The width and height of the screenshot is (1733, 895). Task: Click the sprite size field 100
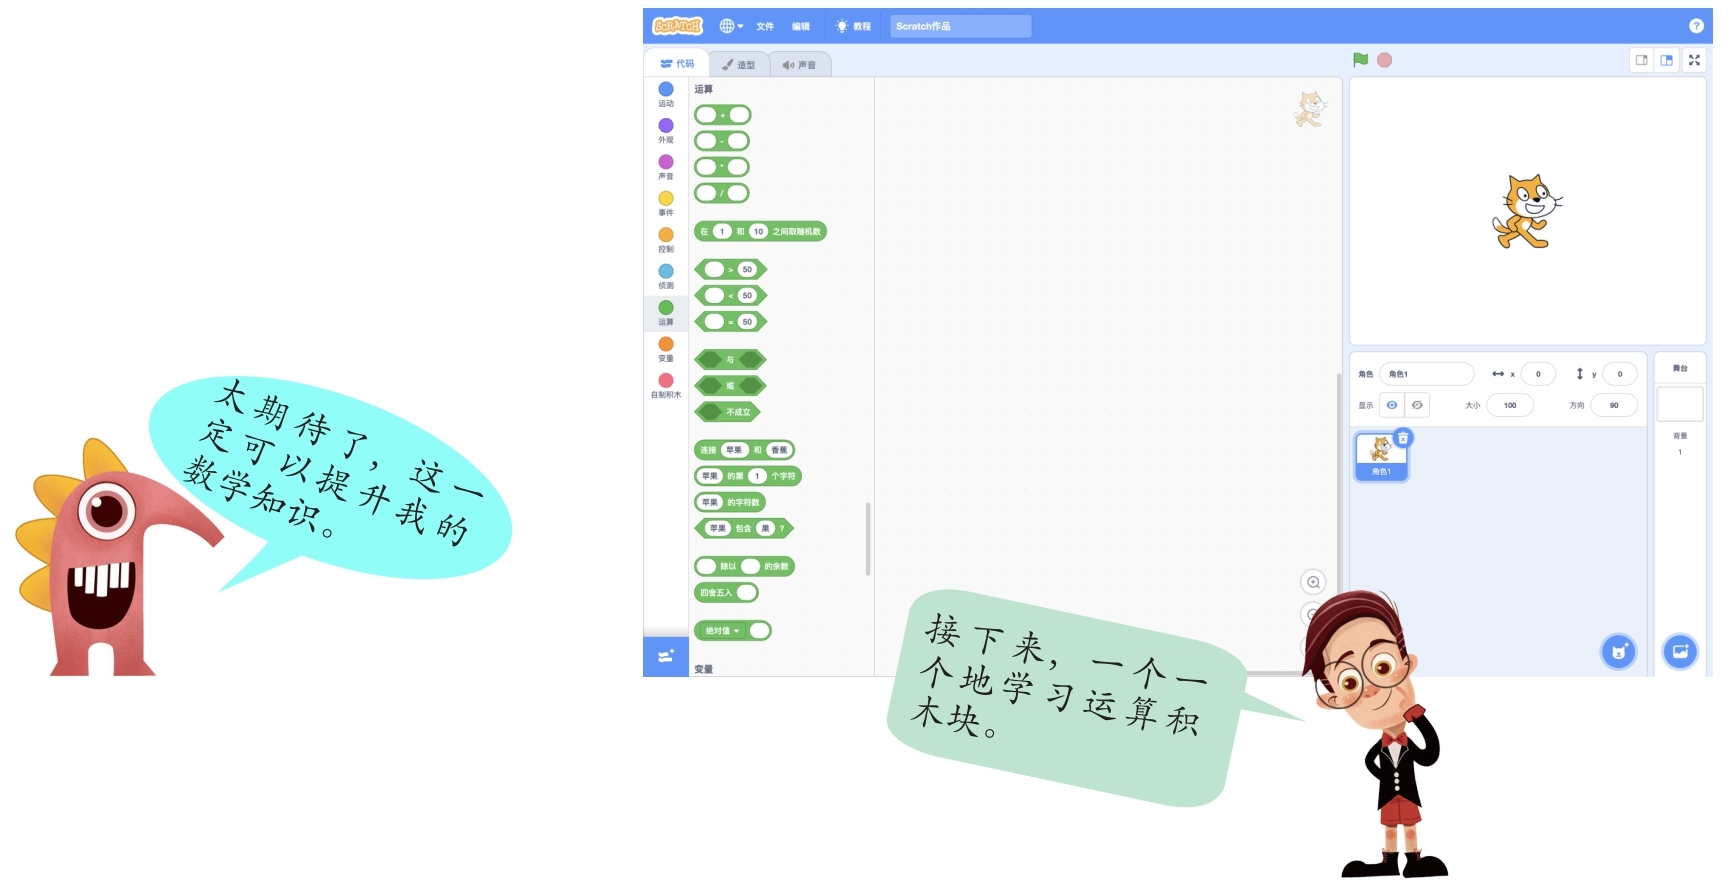(x=1510, y=405)
